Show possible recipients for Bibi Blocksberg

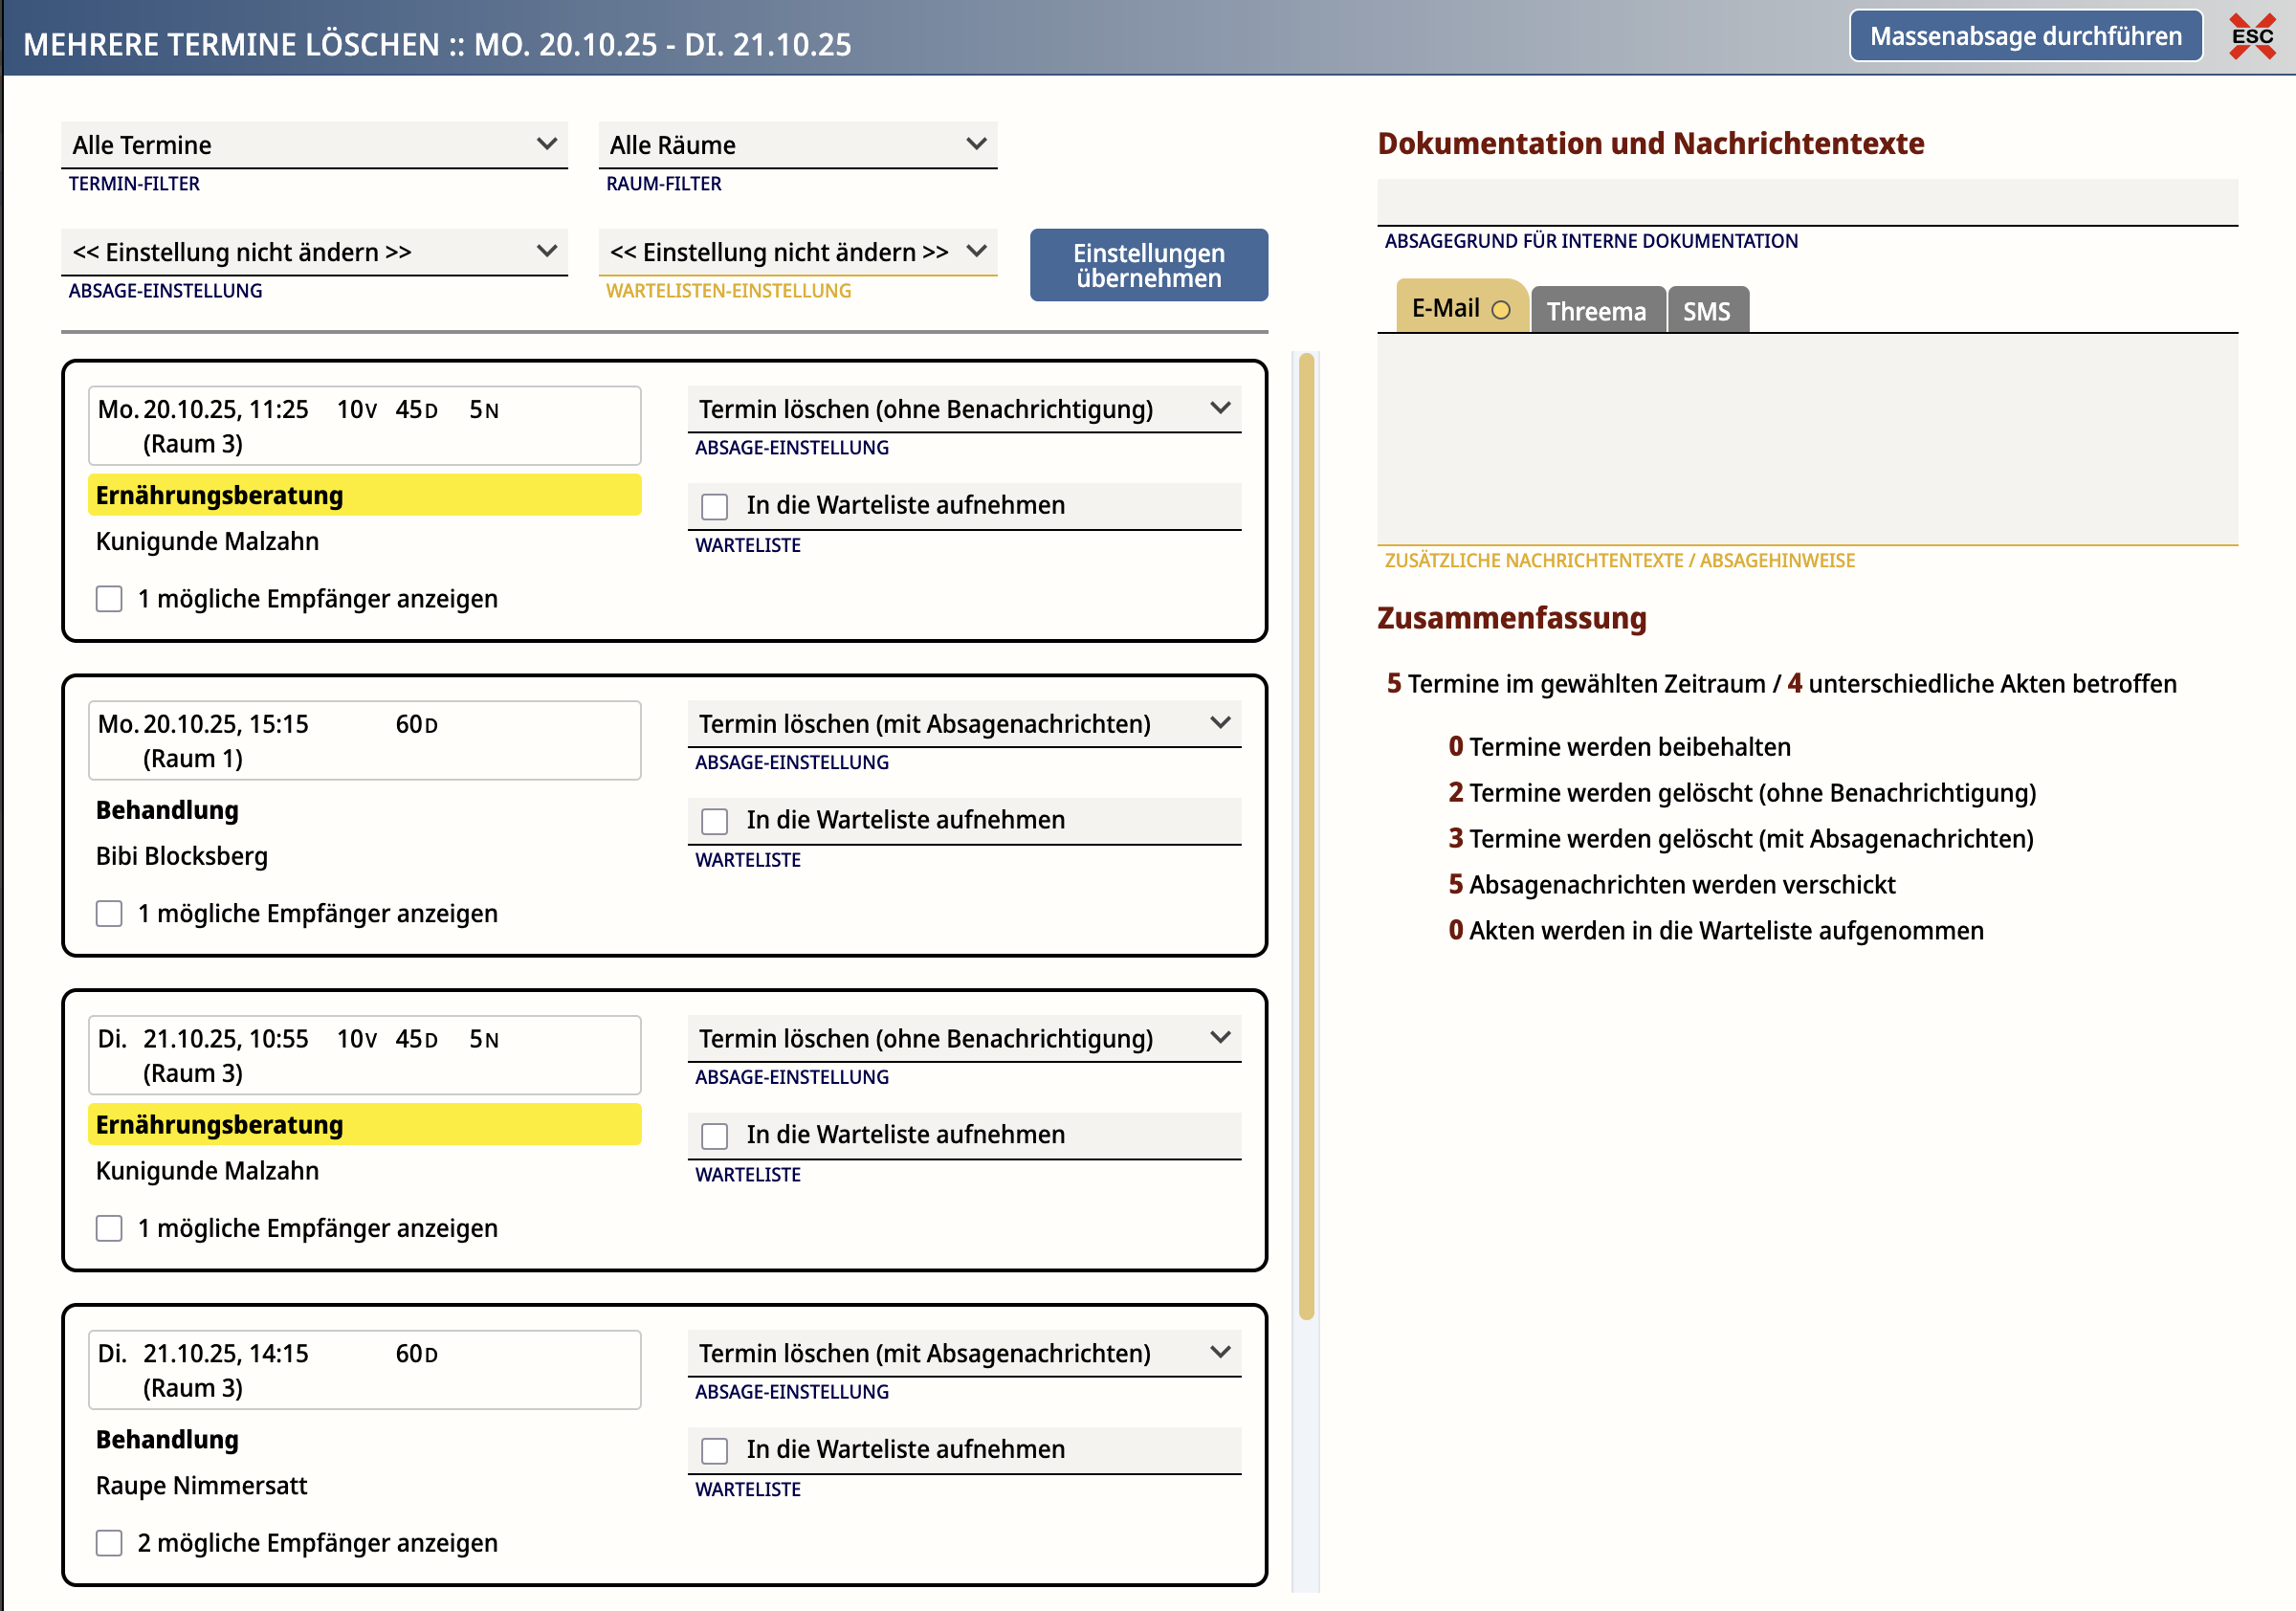click(109, 913)
